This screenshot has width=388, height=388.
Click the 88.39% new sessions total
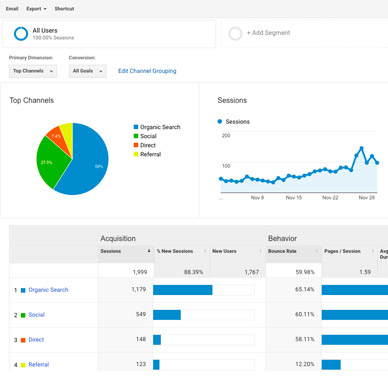[x=193, y=272]
